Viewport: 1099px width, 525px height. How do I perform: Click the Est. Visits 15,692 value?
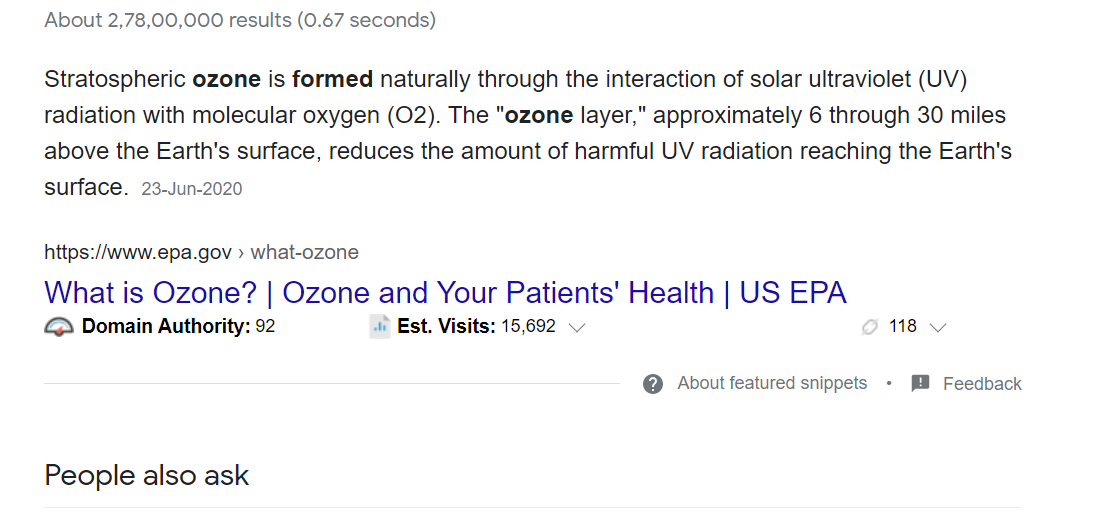[x=528, y=327]
